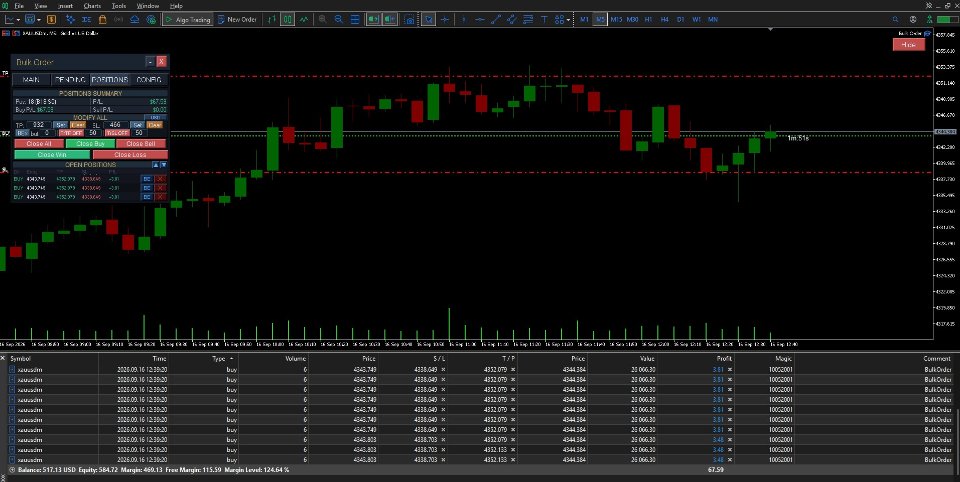Click the TP value field showing 332
960x482 pixels.
click(x=39, y=125)
